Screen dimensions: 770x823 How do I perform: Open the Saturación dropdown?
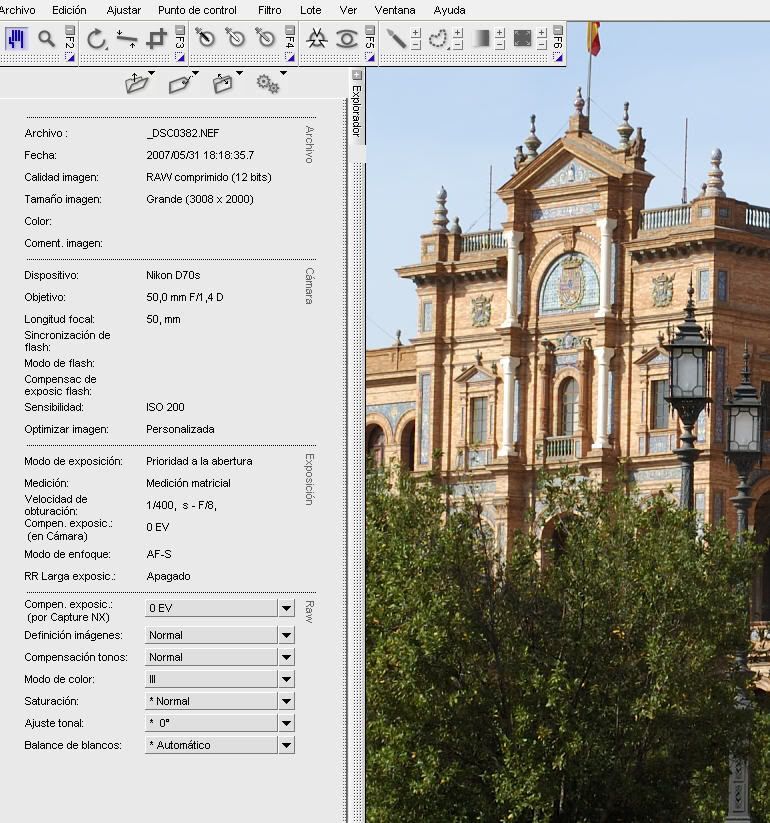(x=286, y=701)
